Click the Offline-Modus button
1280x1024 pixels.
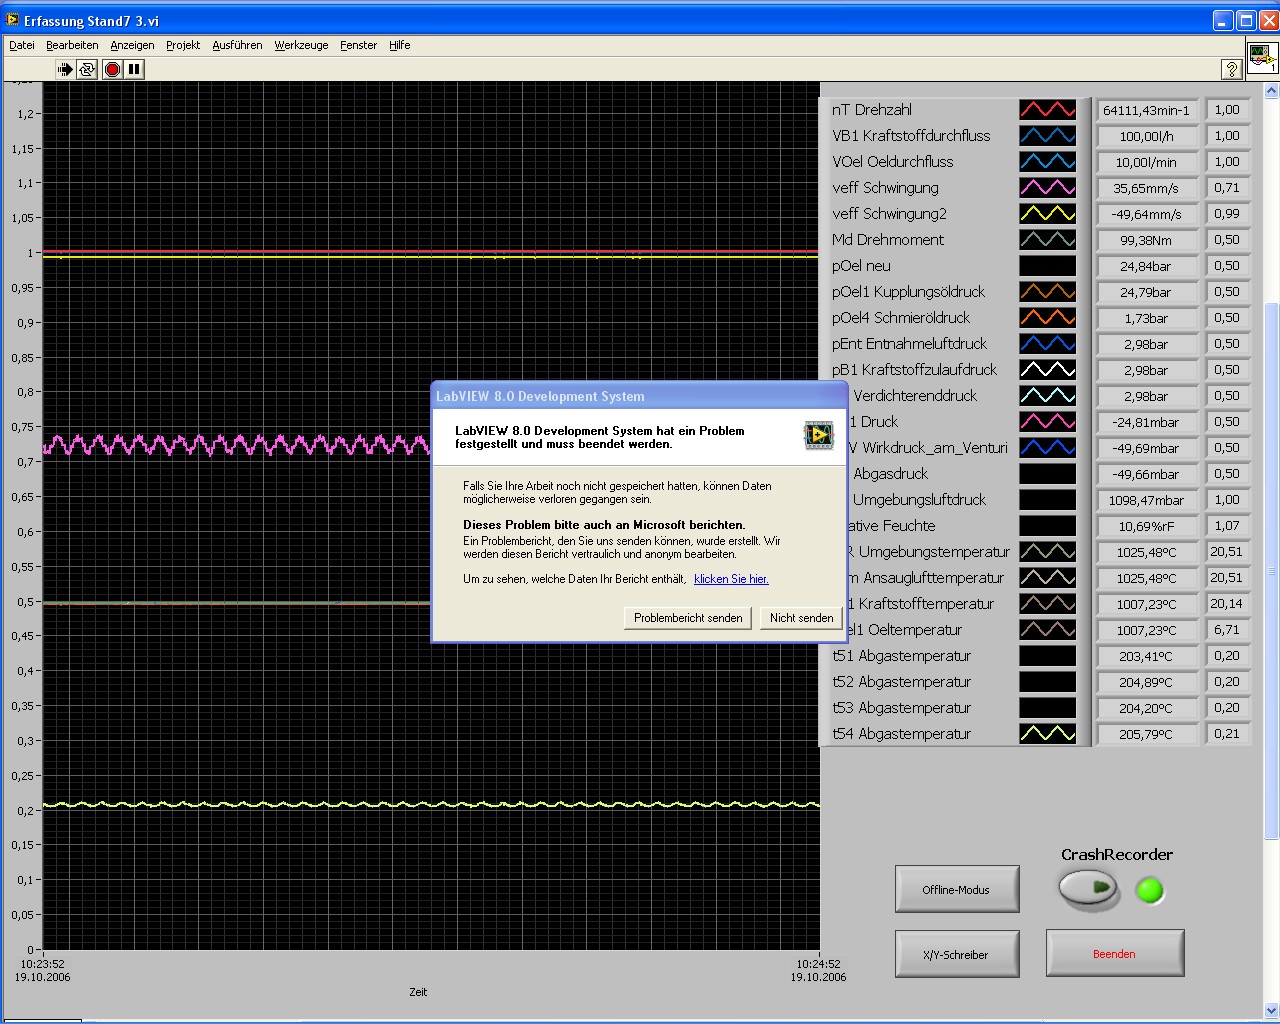[x=957, y=889]
